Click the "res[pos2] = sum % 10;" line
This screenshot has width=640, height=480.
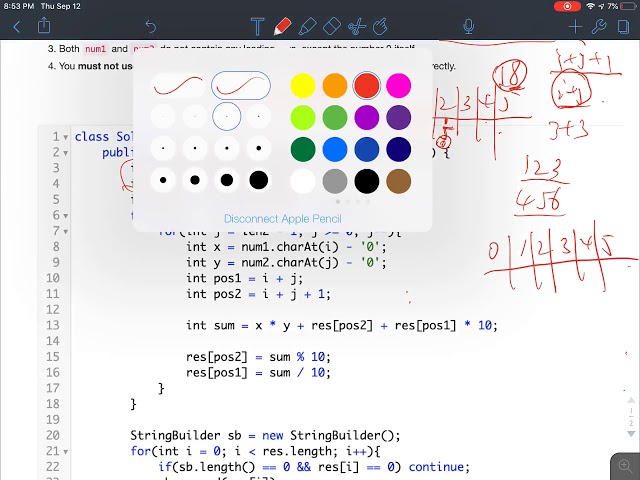pyautogui.click(x=258, y=357)
